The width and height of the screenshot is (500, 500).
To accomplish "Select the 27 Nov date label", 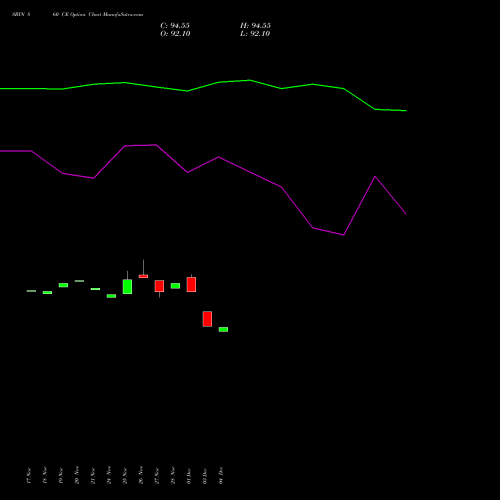I will click(x=157, y=475).
